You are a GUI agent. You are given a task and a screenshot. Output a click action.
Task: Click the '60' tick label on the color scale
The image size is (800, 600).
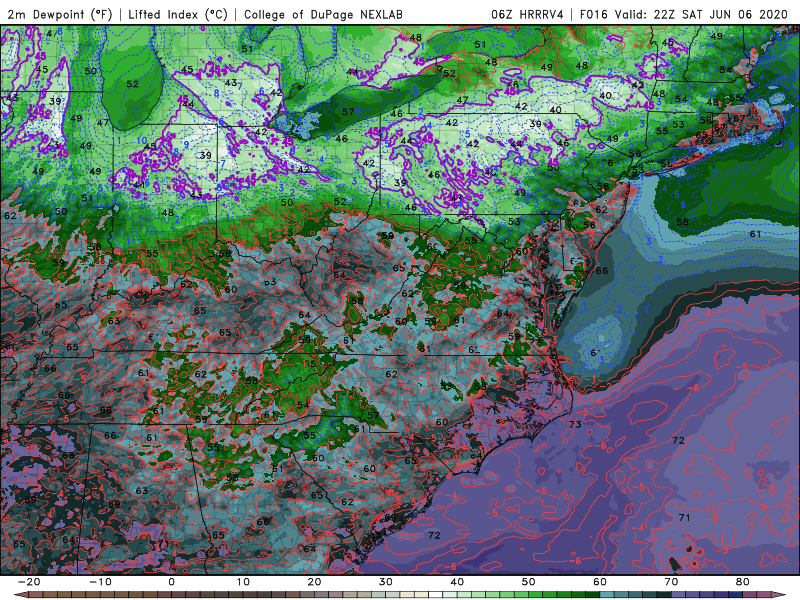[x=600, y=582]
